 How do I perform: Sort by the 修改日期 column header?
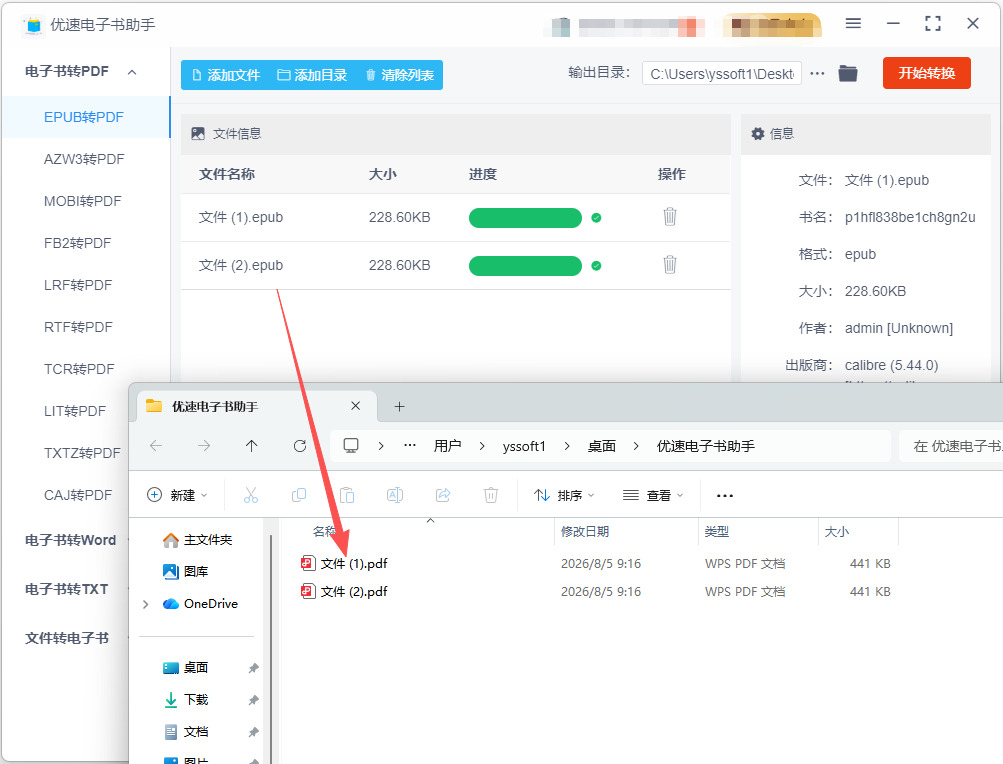point(585,532)
